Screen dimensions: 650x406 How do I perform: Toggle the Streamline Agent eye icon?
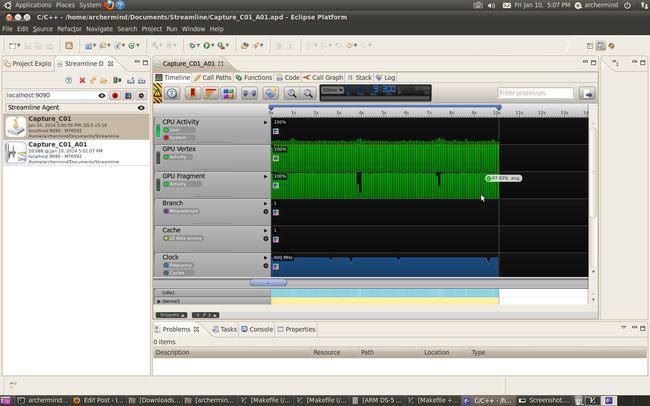141,107
